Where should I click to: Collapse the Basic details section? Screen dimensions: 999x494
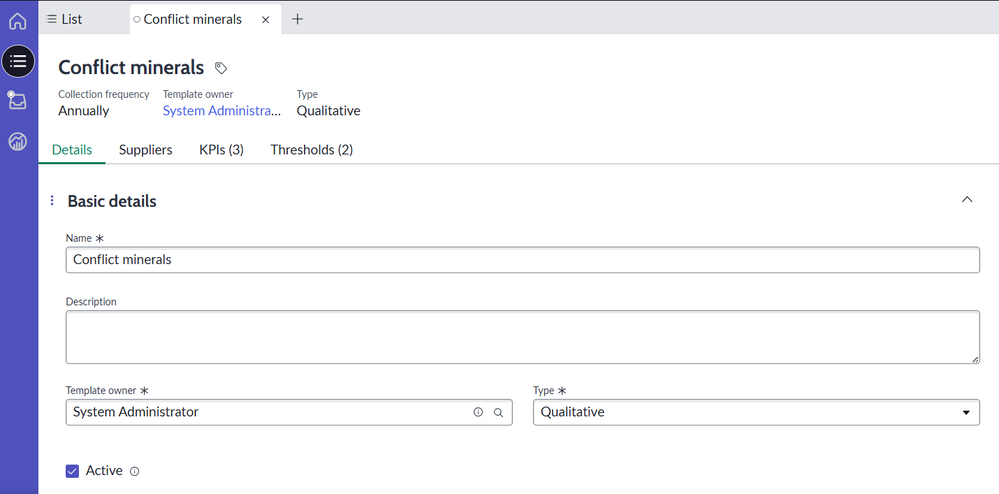pyautogui.click(x=966, y=200)
